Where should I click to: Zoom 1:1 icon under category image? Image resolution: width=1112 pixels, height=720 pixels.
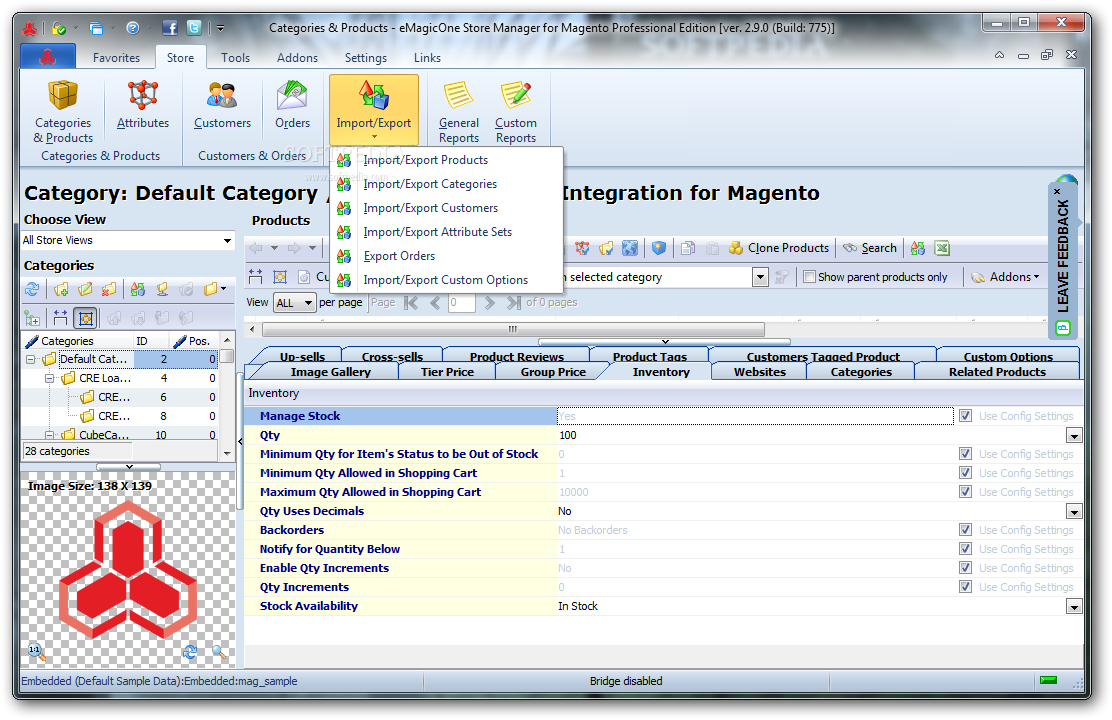(35, 651)
